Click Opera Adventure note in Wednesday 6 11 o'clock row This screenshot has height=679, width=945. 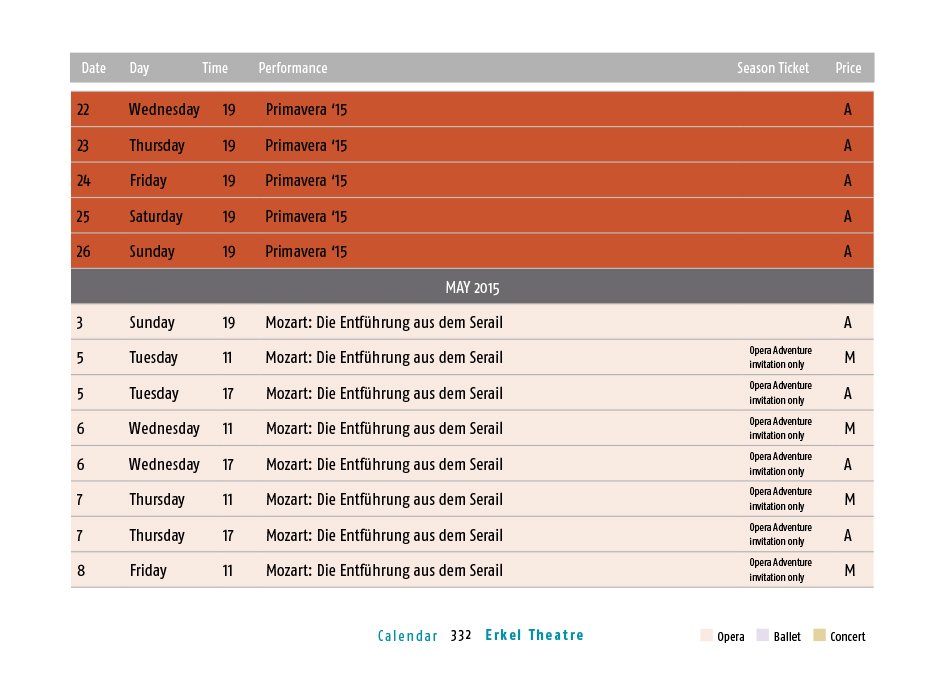[x=780, y=428]
